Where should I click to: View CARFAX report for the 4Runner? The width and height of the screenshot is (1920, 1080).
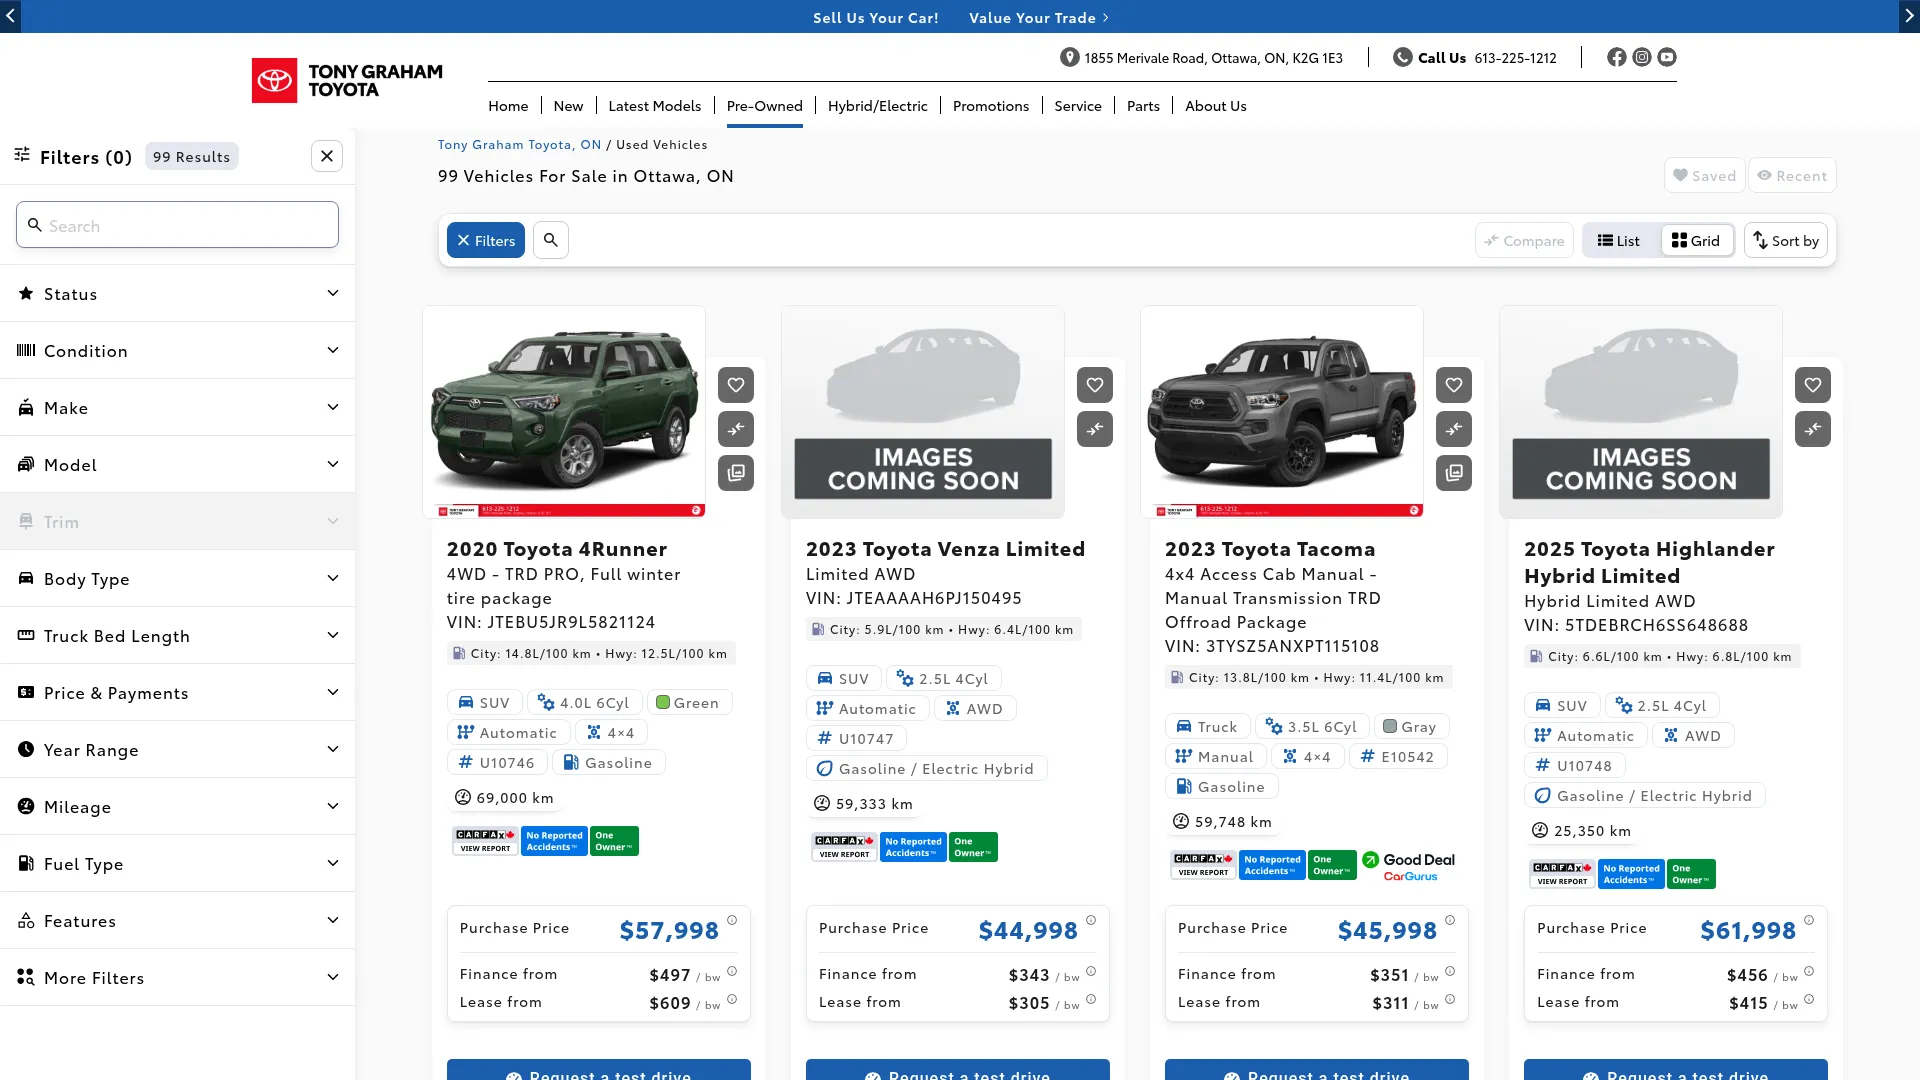(x=485, y=841)
